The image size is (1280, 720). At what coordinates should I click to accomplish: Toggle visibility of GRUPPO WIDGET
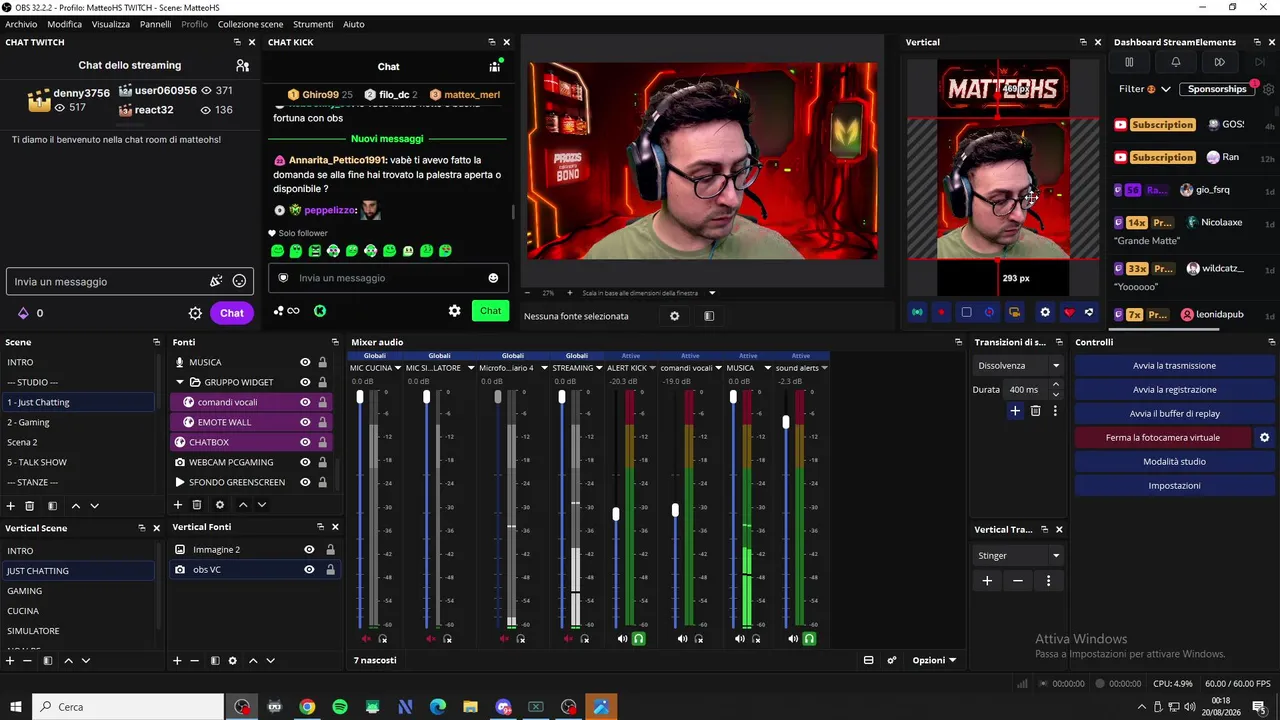305,382
